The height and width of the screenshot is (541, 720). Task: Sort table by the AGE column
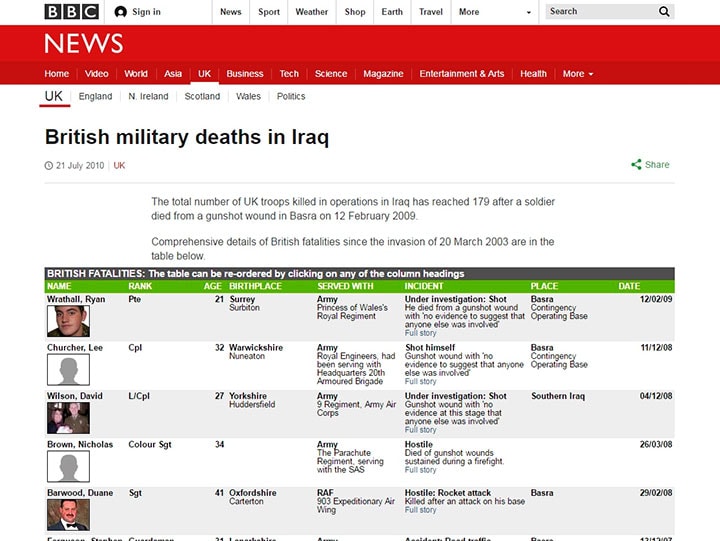coord(212,286)
